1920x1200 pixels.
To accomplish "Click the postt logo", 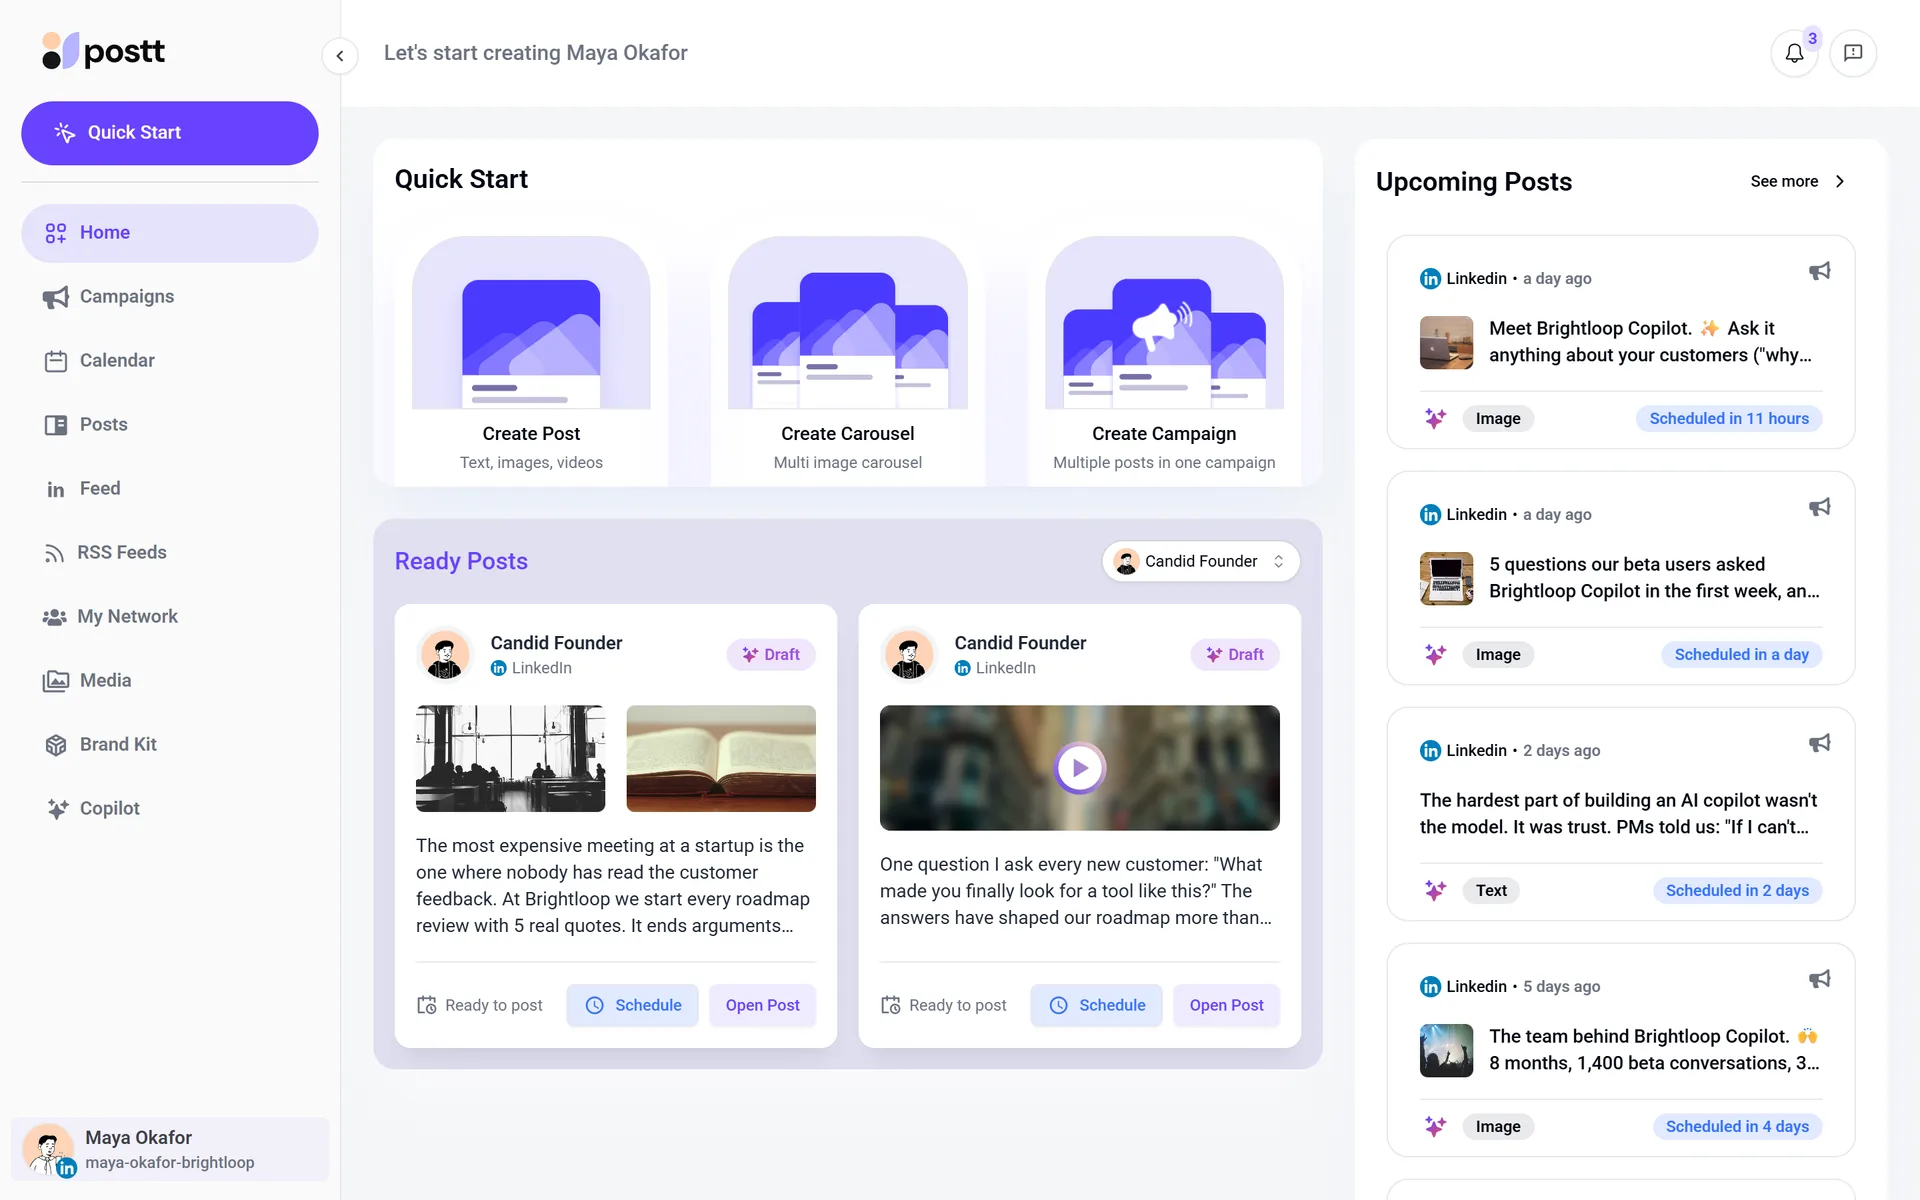I will click(x=103, y=51).
